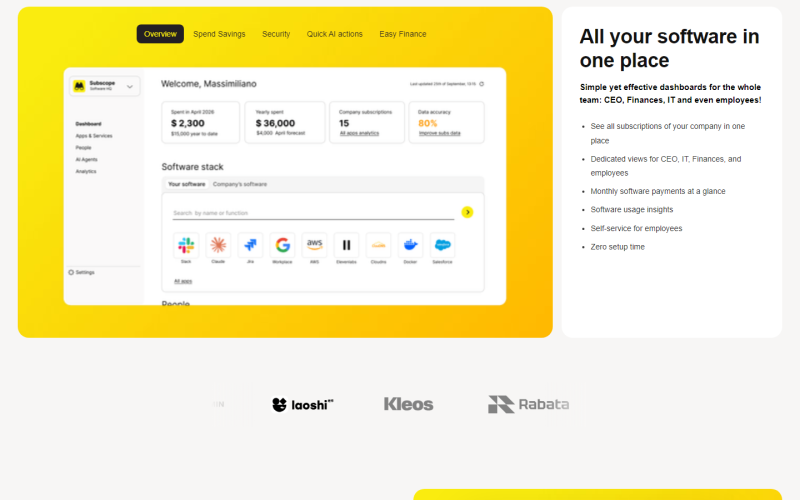Click the Welcome, Massimiliano heading
800x500 pixels.
[x=209, y=84]
